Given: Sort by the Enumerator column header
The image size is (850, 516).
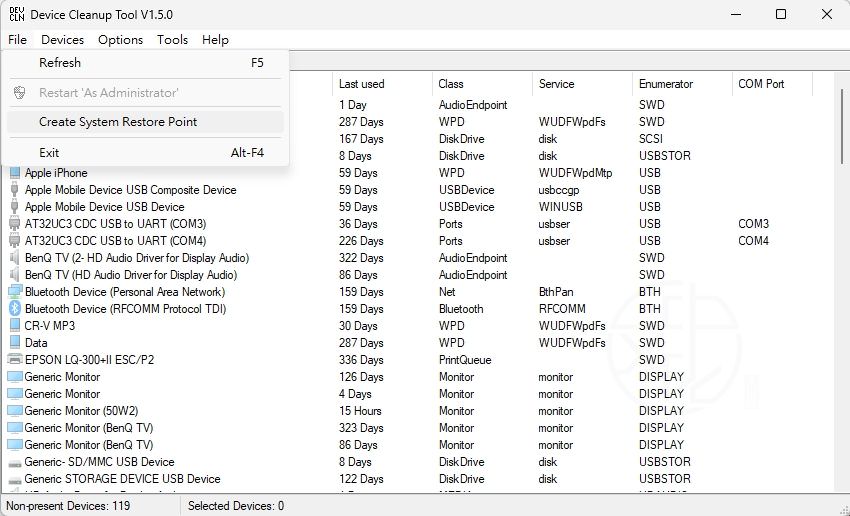Looking at the screenshot, I should 665,84.
